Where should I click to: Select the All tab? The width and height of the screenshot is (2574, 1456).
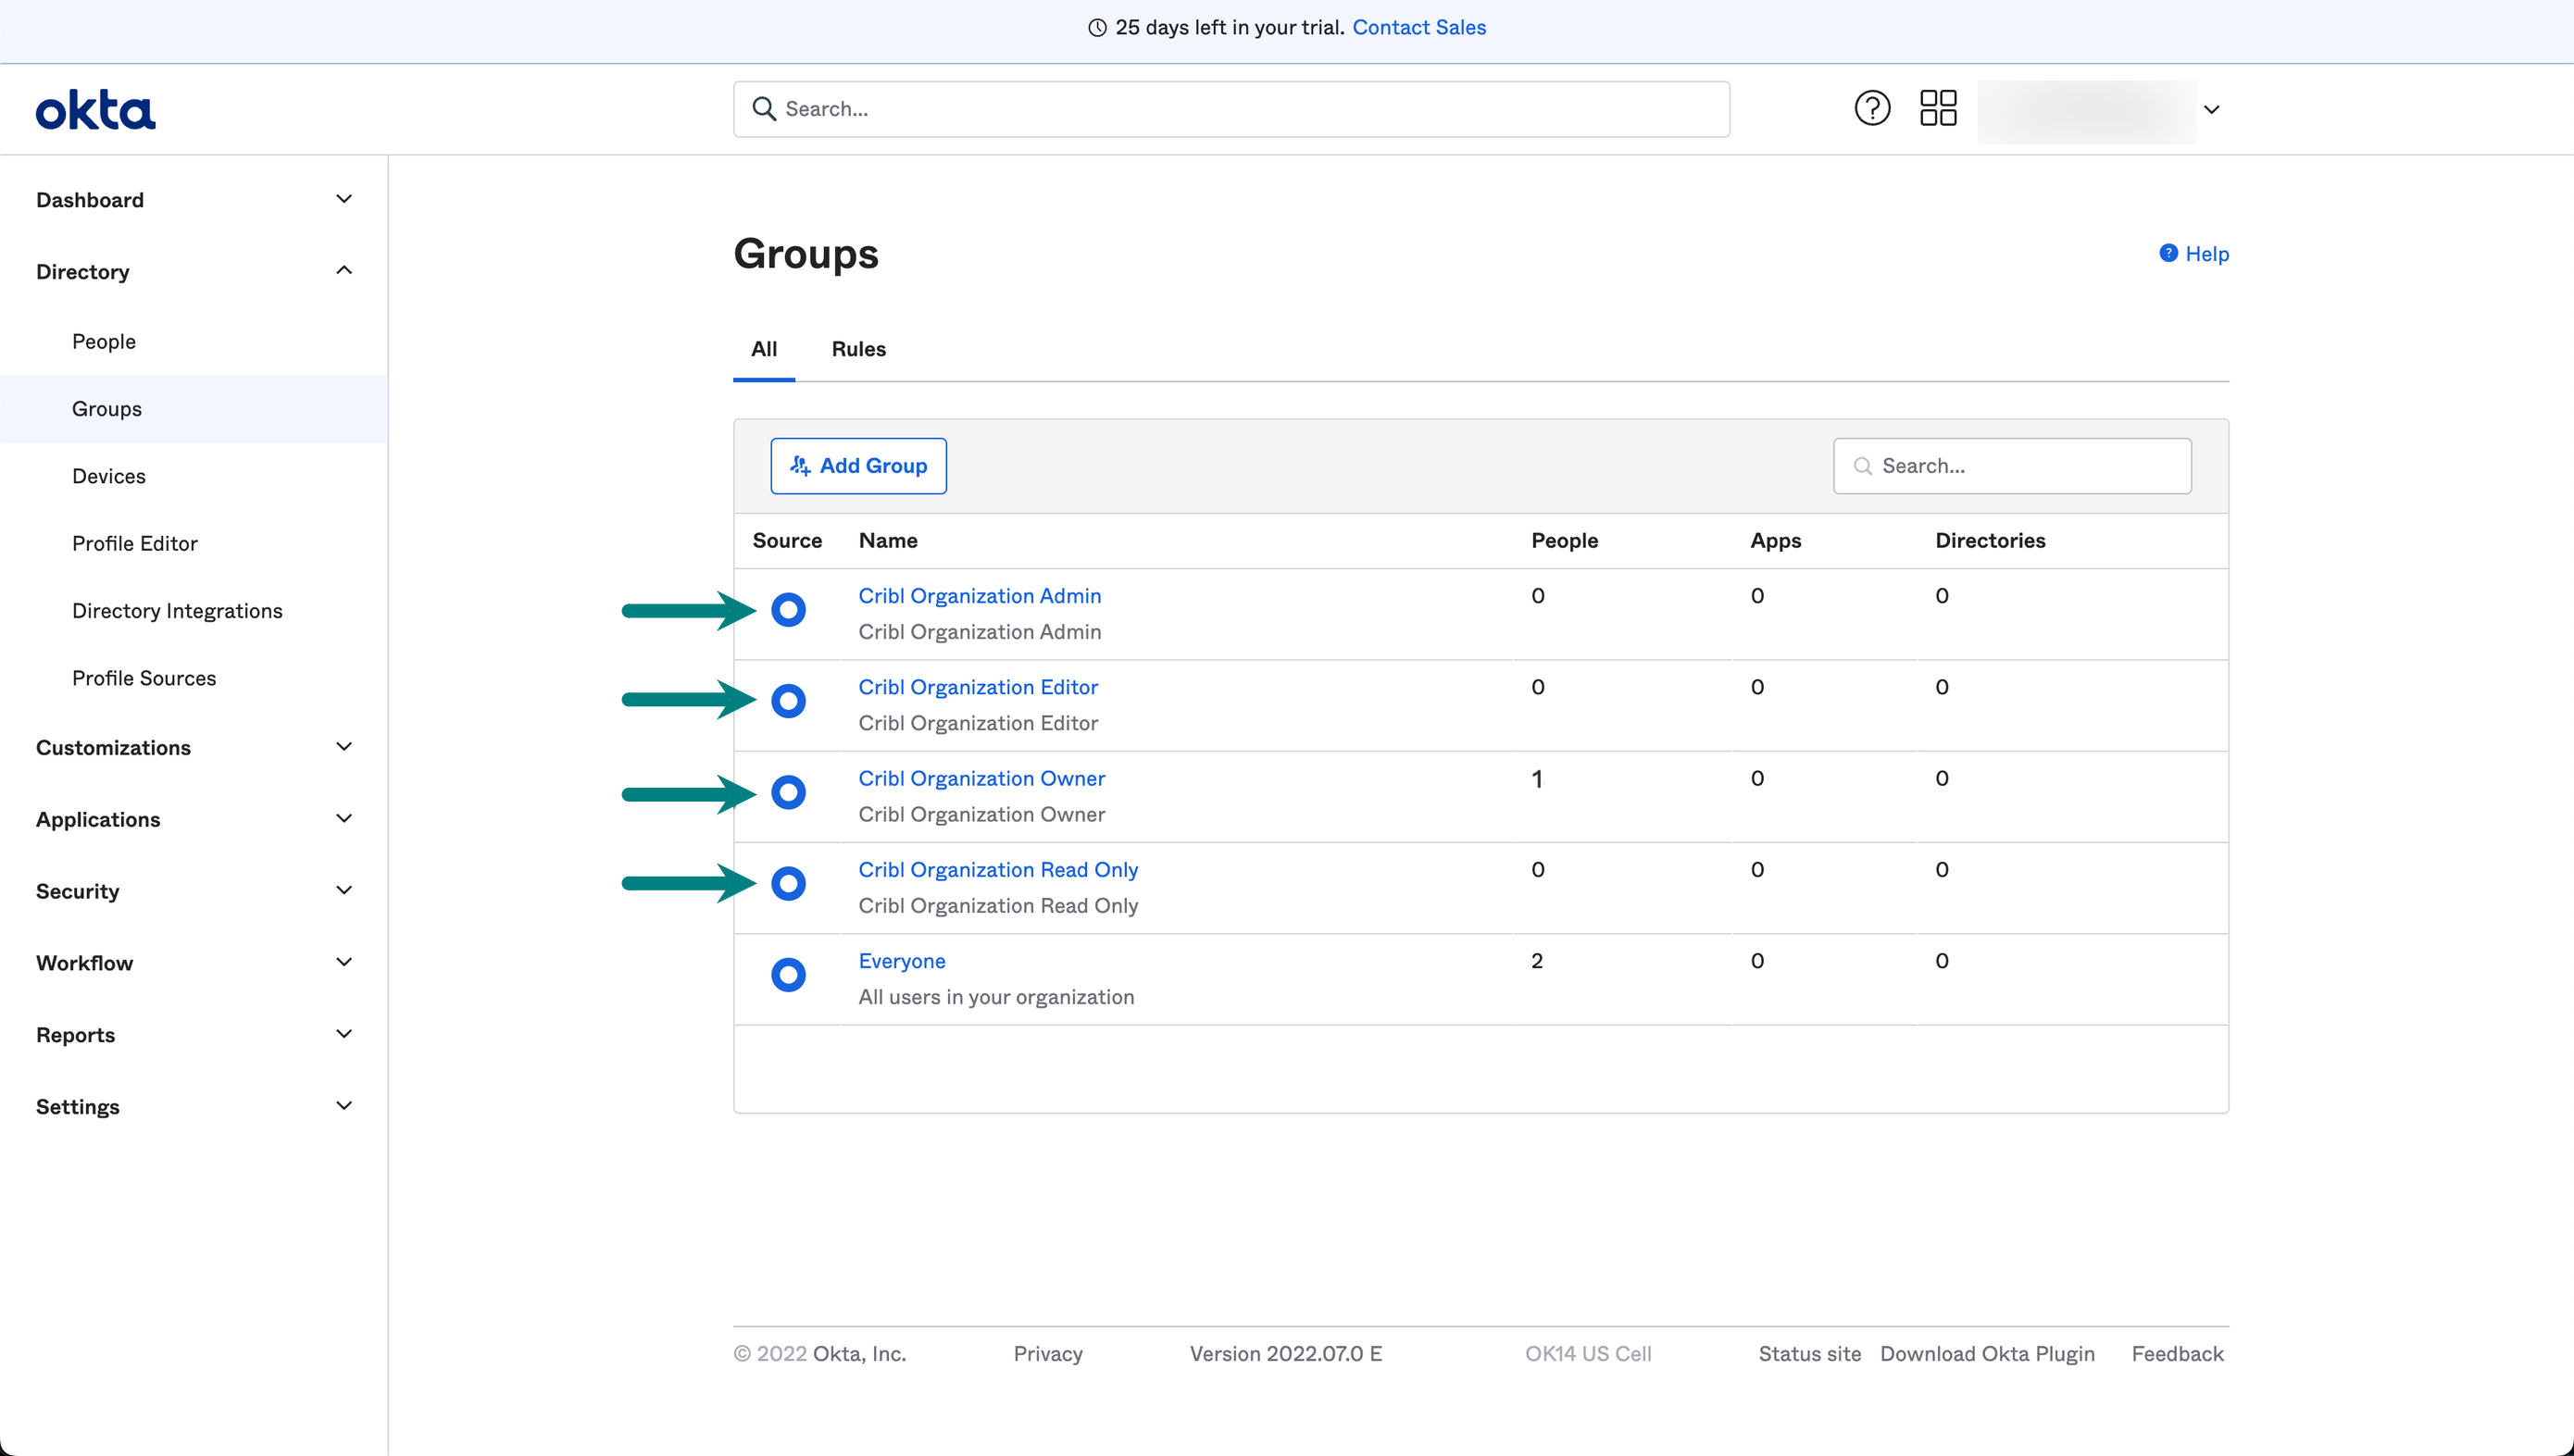764,349
